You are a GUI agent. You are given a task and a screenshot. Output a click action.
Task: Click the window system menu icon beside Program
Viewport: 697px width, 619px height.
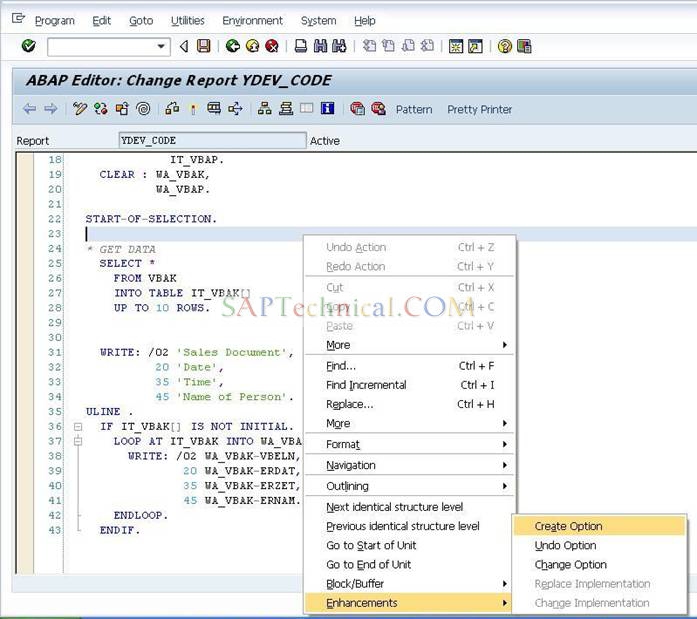tap(18, 18)
